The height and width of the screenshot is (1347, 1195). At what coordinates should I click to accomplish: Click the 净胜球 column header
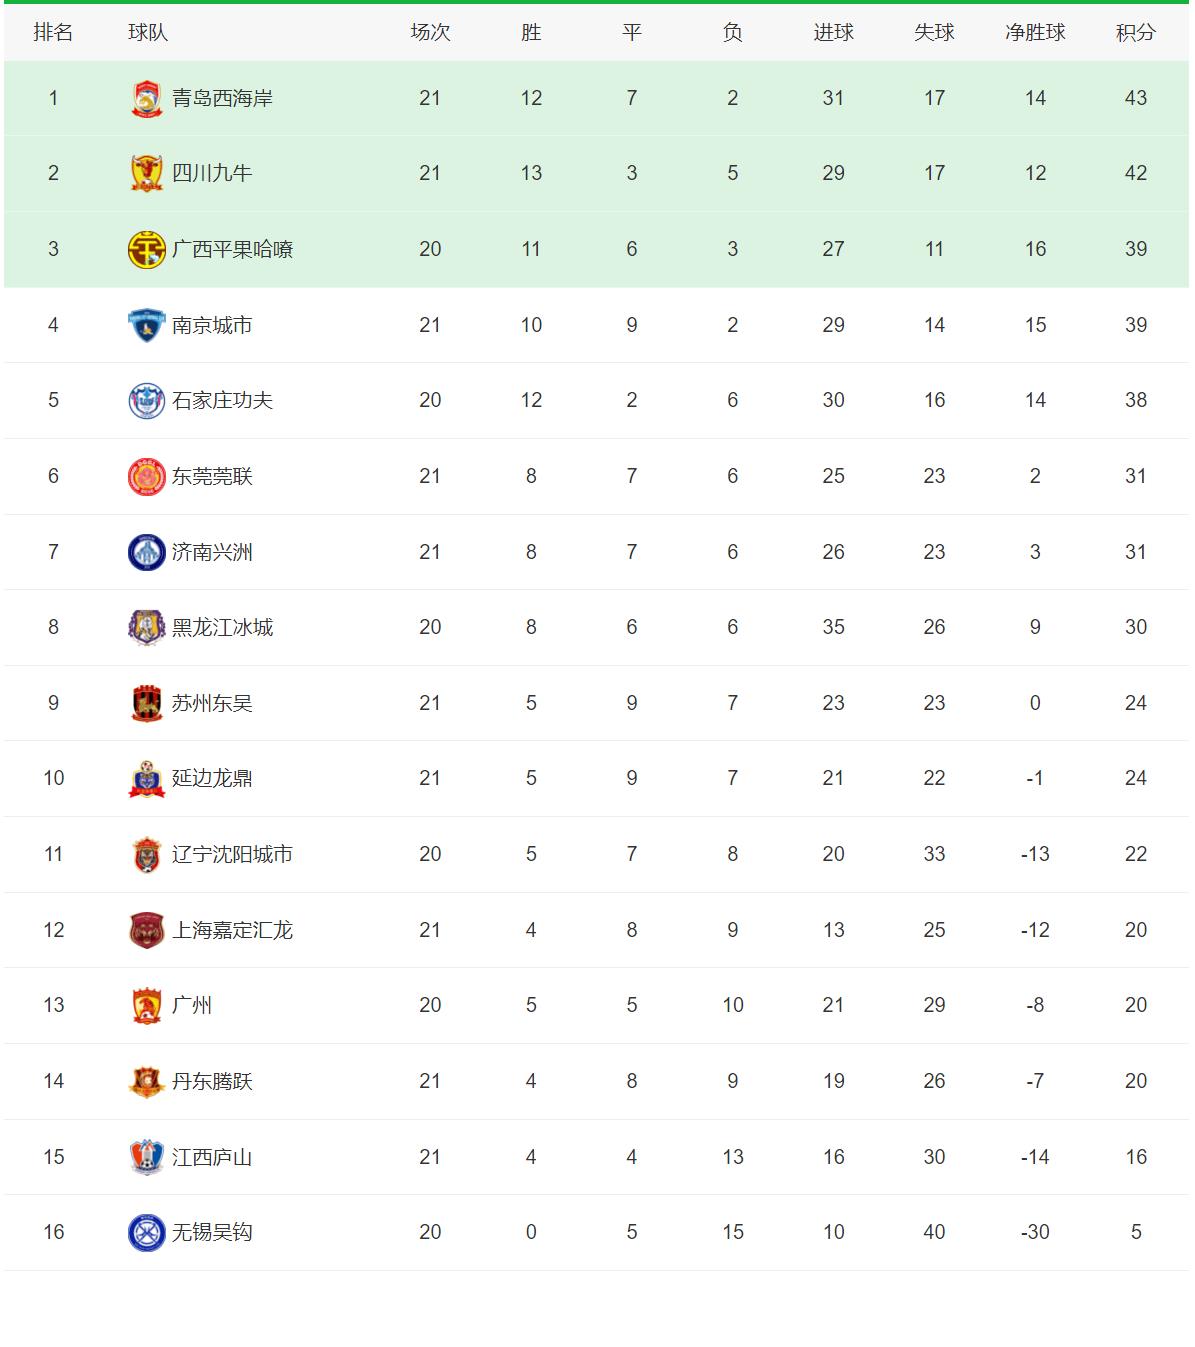pyautogui.click(x=1035, y=32)
